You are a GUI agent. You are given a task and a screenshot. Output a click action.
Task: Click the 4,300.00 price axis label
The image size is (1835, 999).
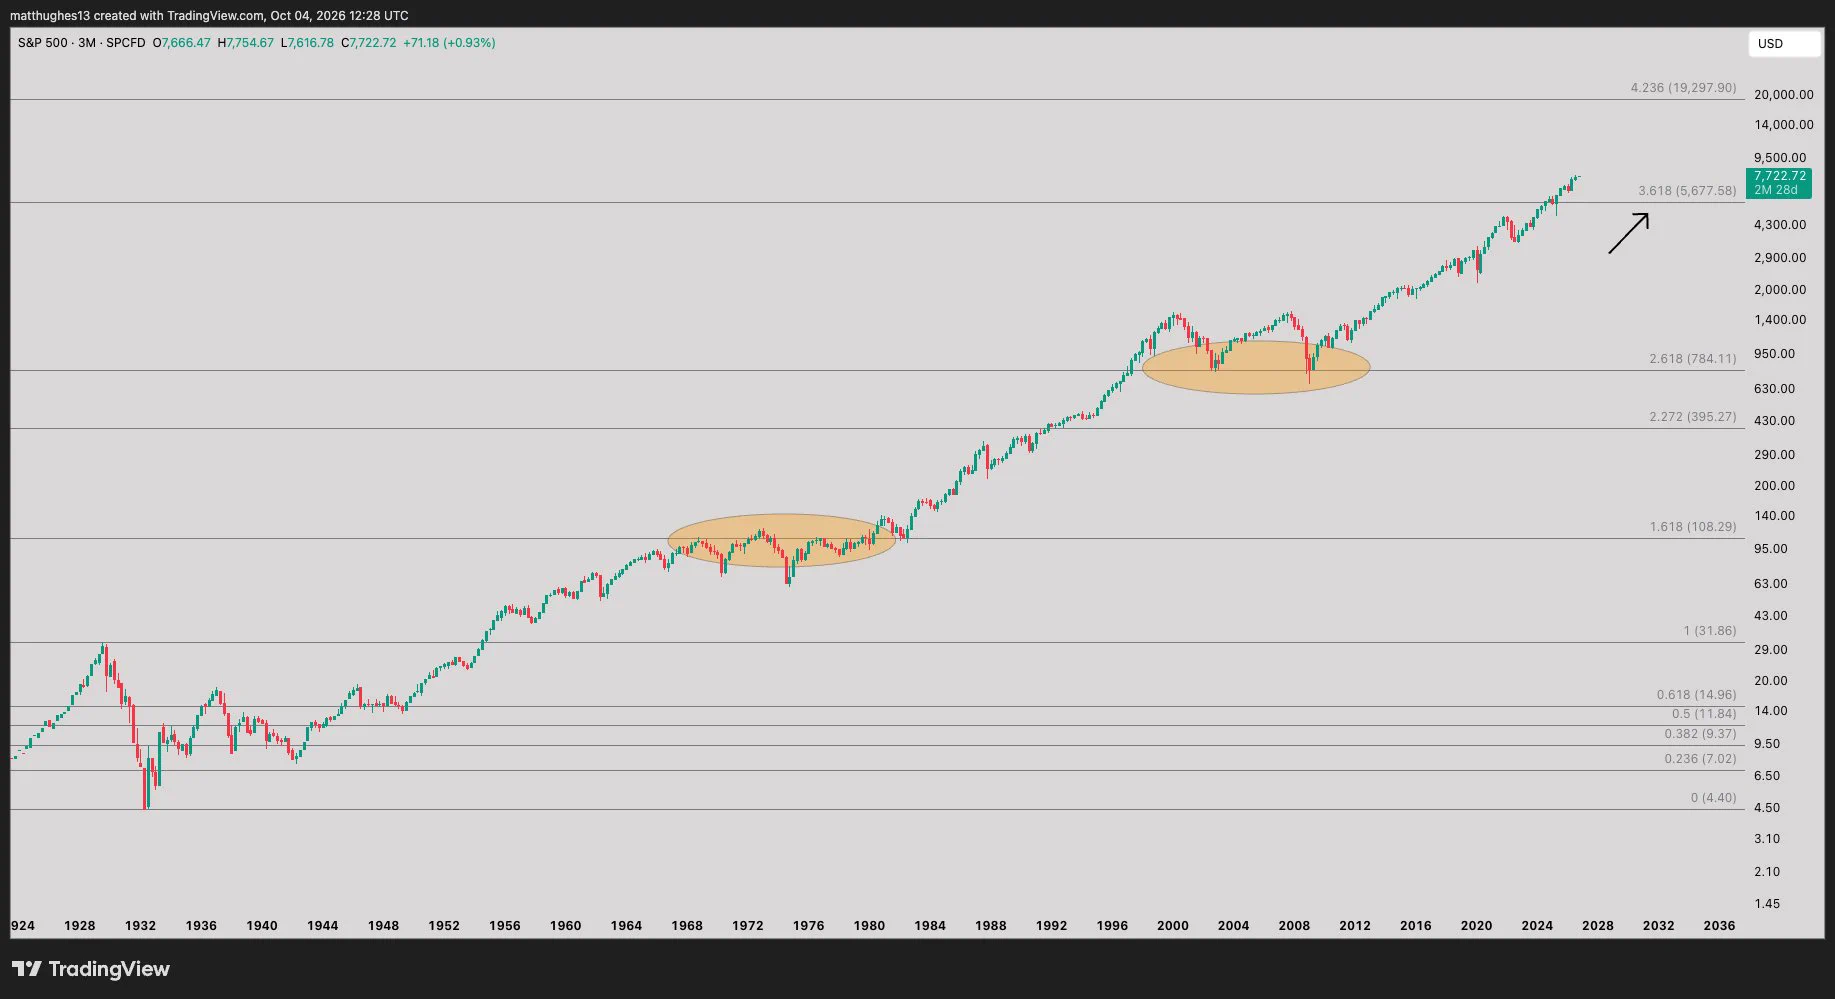pyautogui.click(x=1780, y=225)
